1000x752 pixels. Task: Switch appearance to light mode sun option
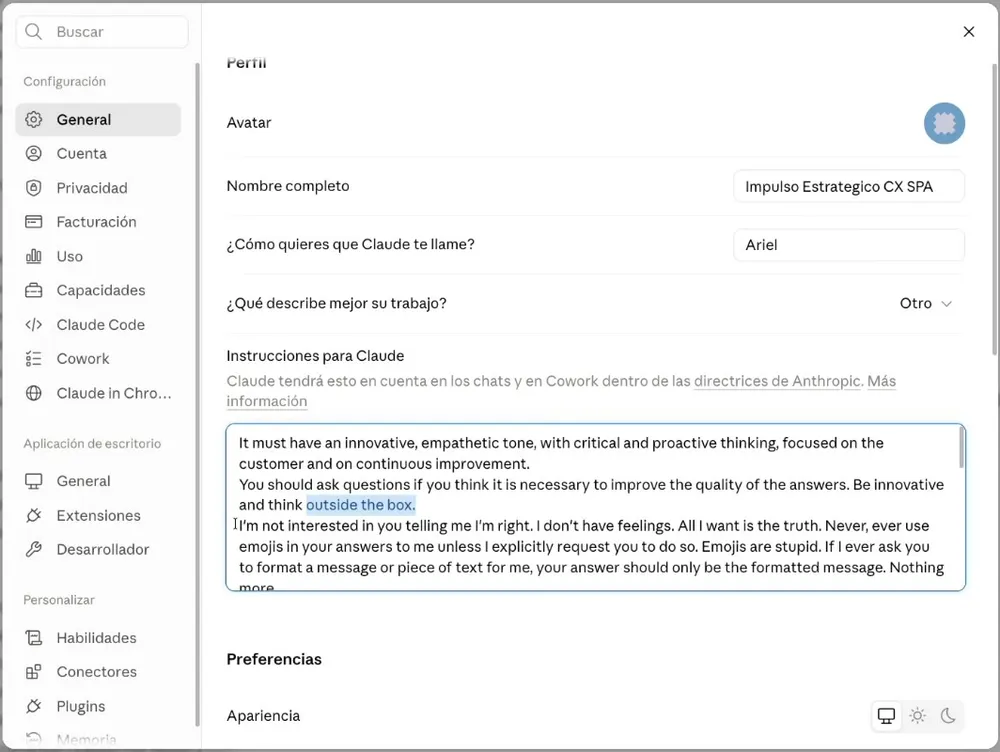tap(918, 716)
